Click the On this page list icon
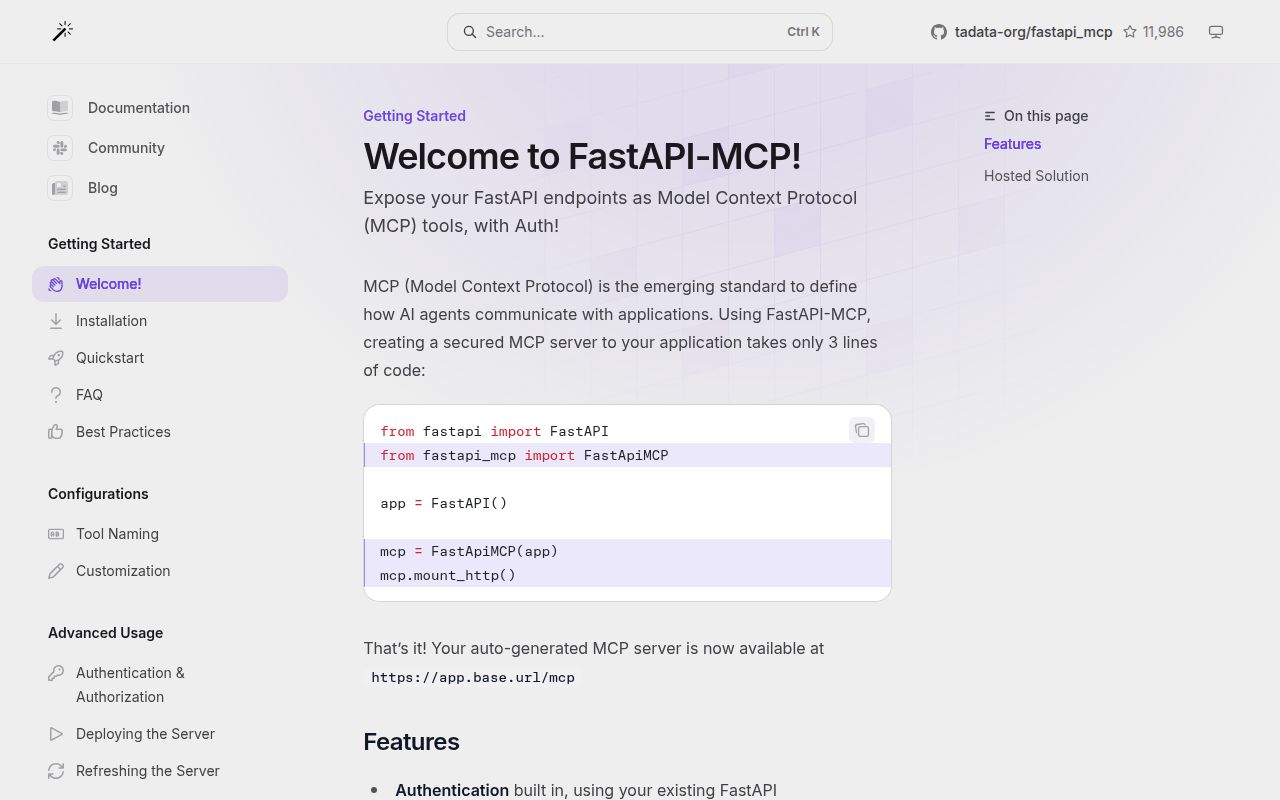The width and height of the screenshot is (1280, 800). pyautogui.click(x=990, y=116)
